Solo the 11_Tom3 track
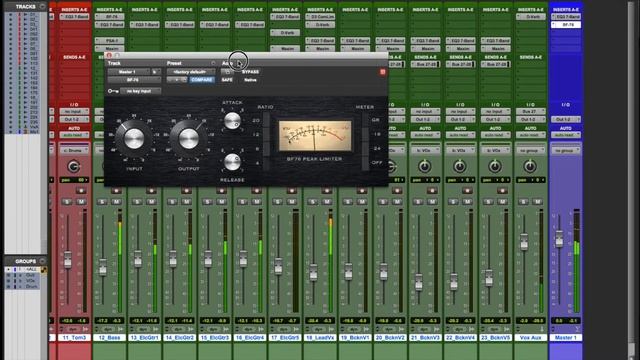This screenshot has height=360, width=640. click(x=67, y=202)
